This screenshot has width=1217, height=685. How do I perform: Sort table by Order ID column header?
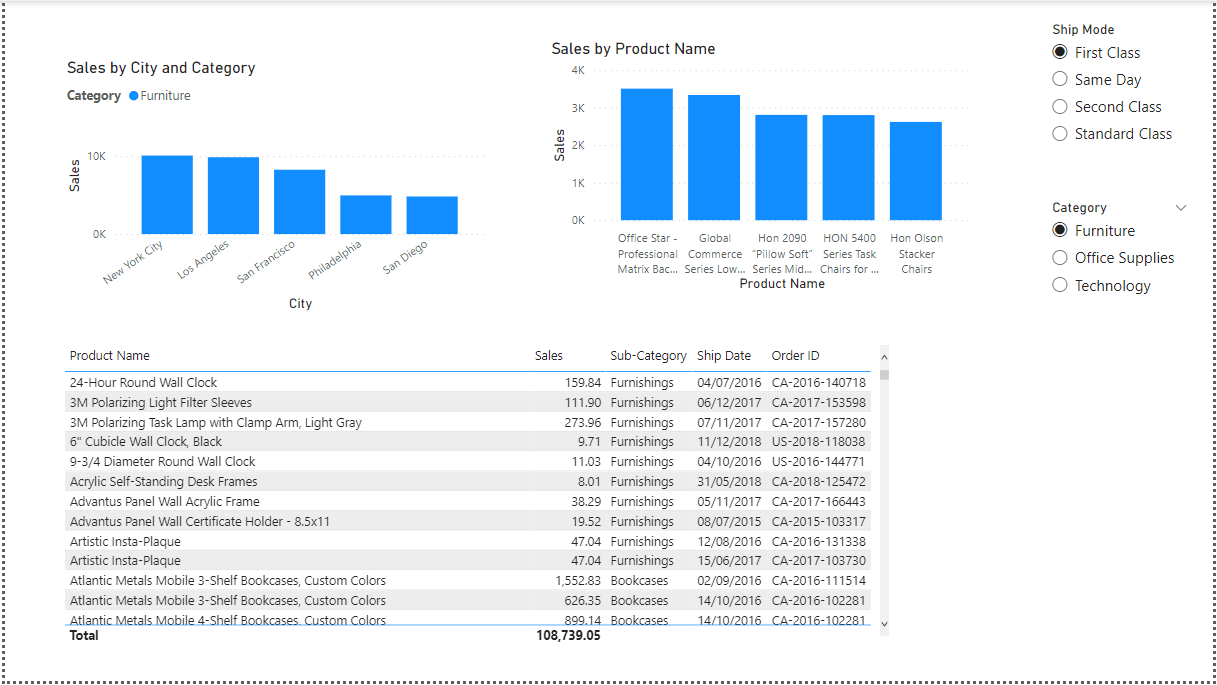point(796,356)
